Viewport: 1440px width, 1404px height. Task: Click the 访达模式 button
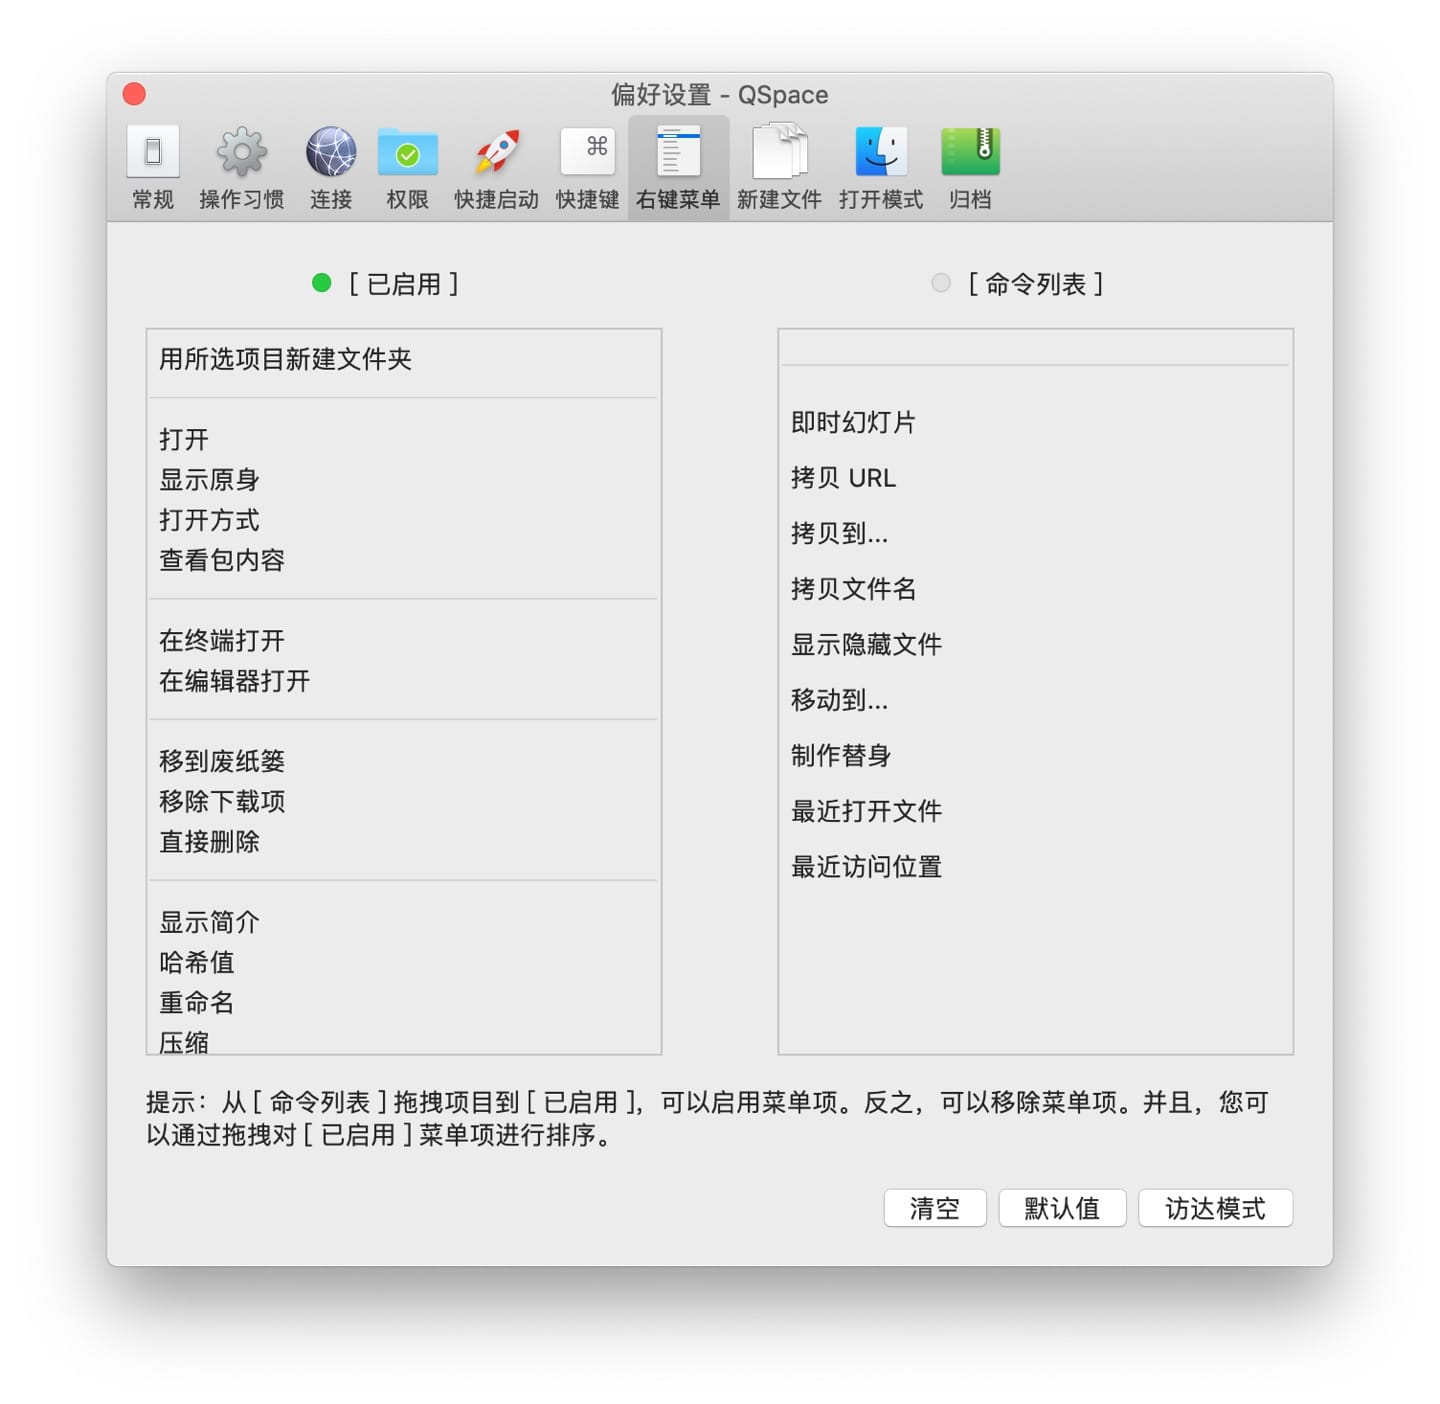1214,1208
